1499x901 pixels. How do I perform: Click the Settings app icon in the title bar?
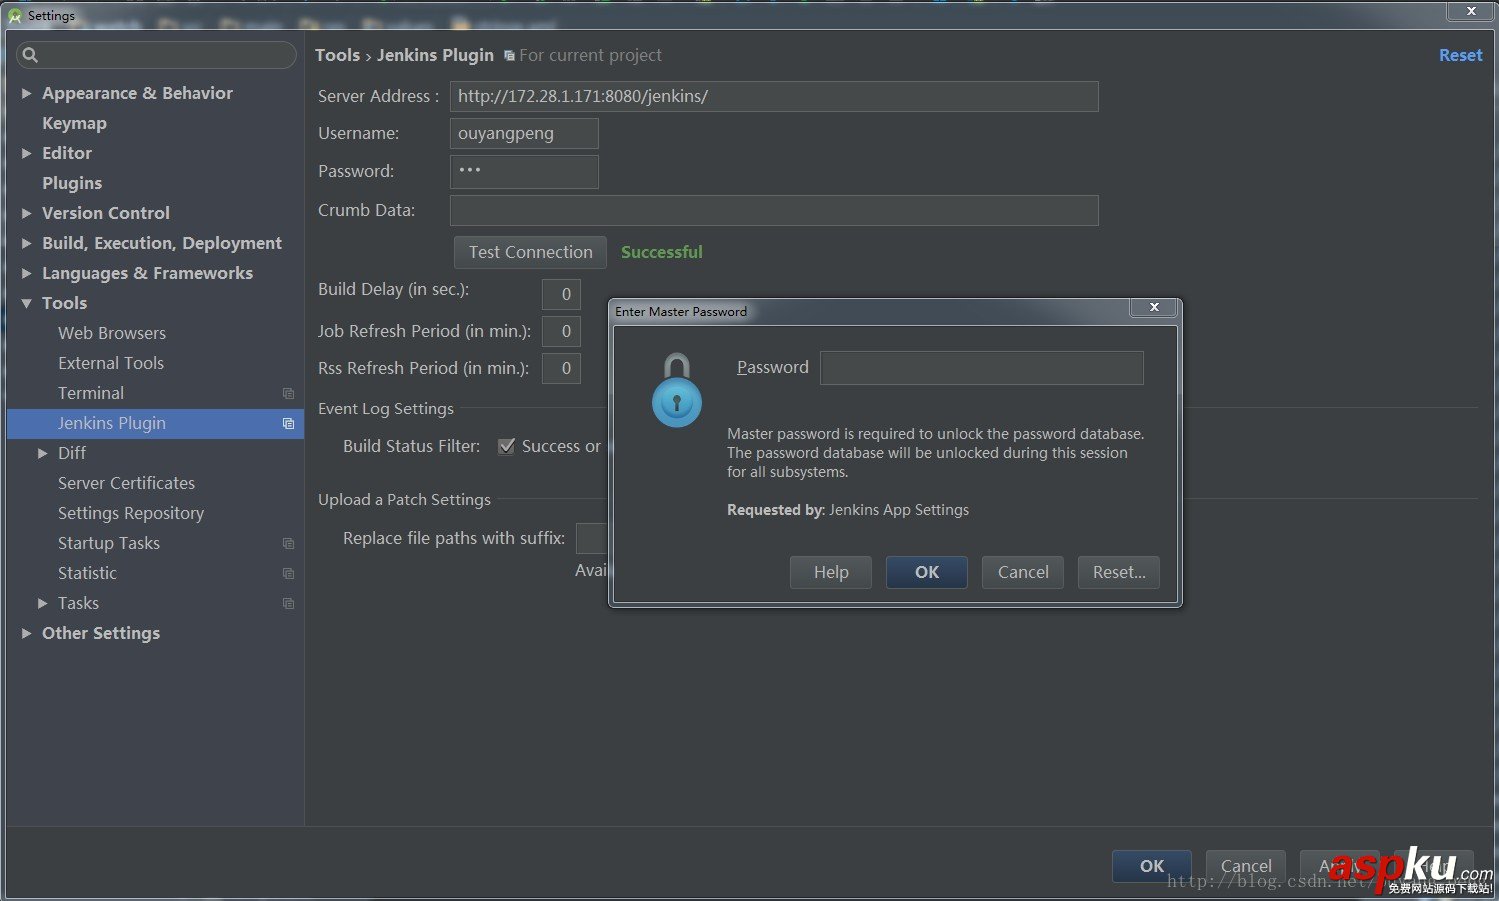click(17, 15)
